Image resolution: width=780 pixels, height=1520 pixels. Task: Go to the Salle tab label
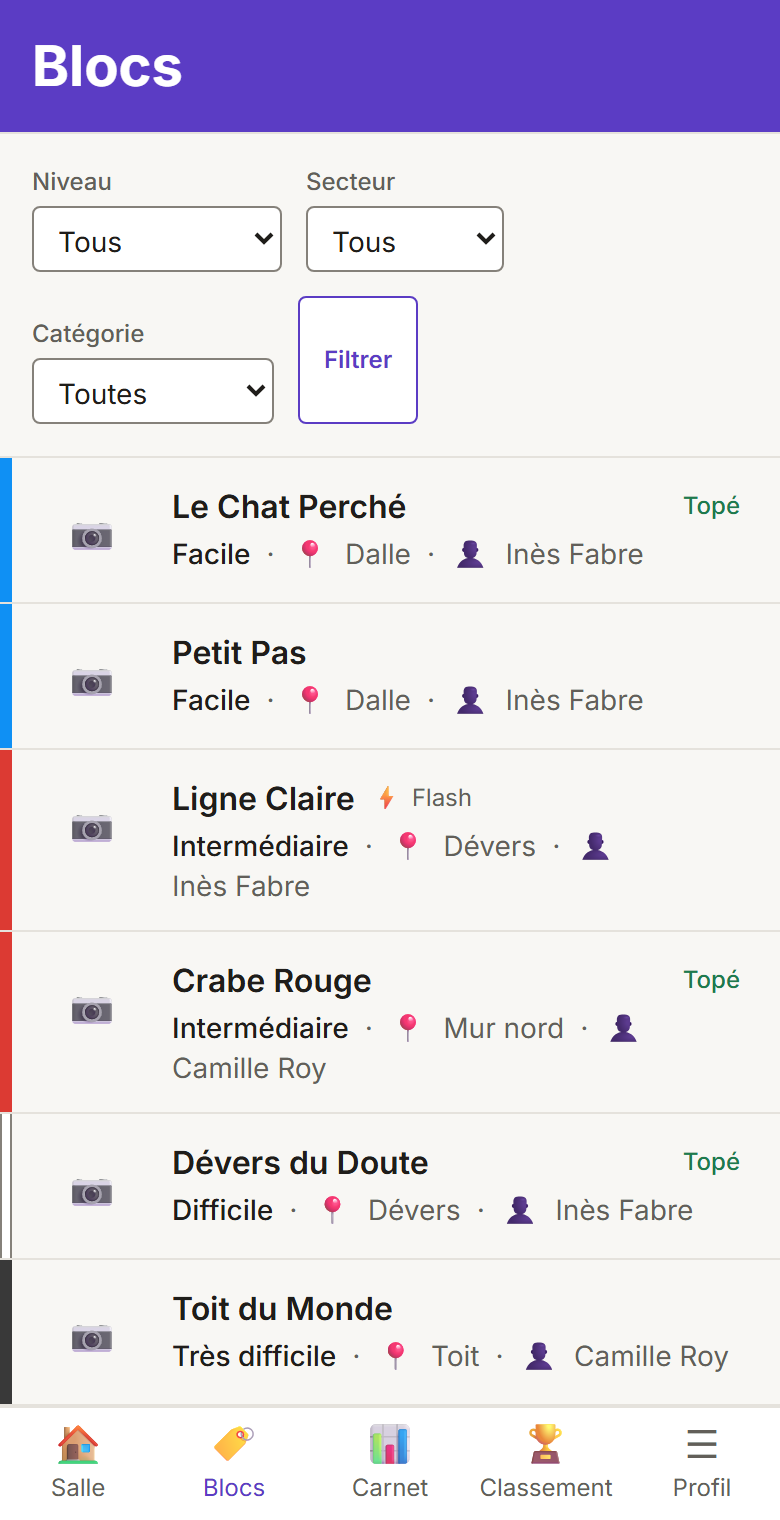coord(78,1488)
